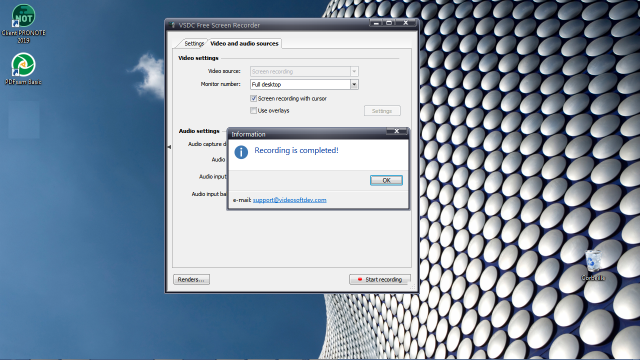Screen dimensions: 640x360
Task: Confirm the dialog with OK button
Action: 386,180
